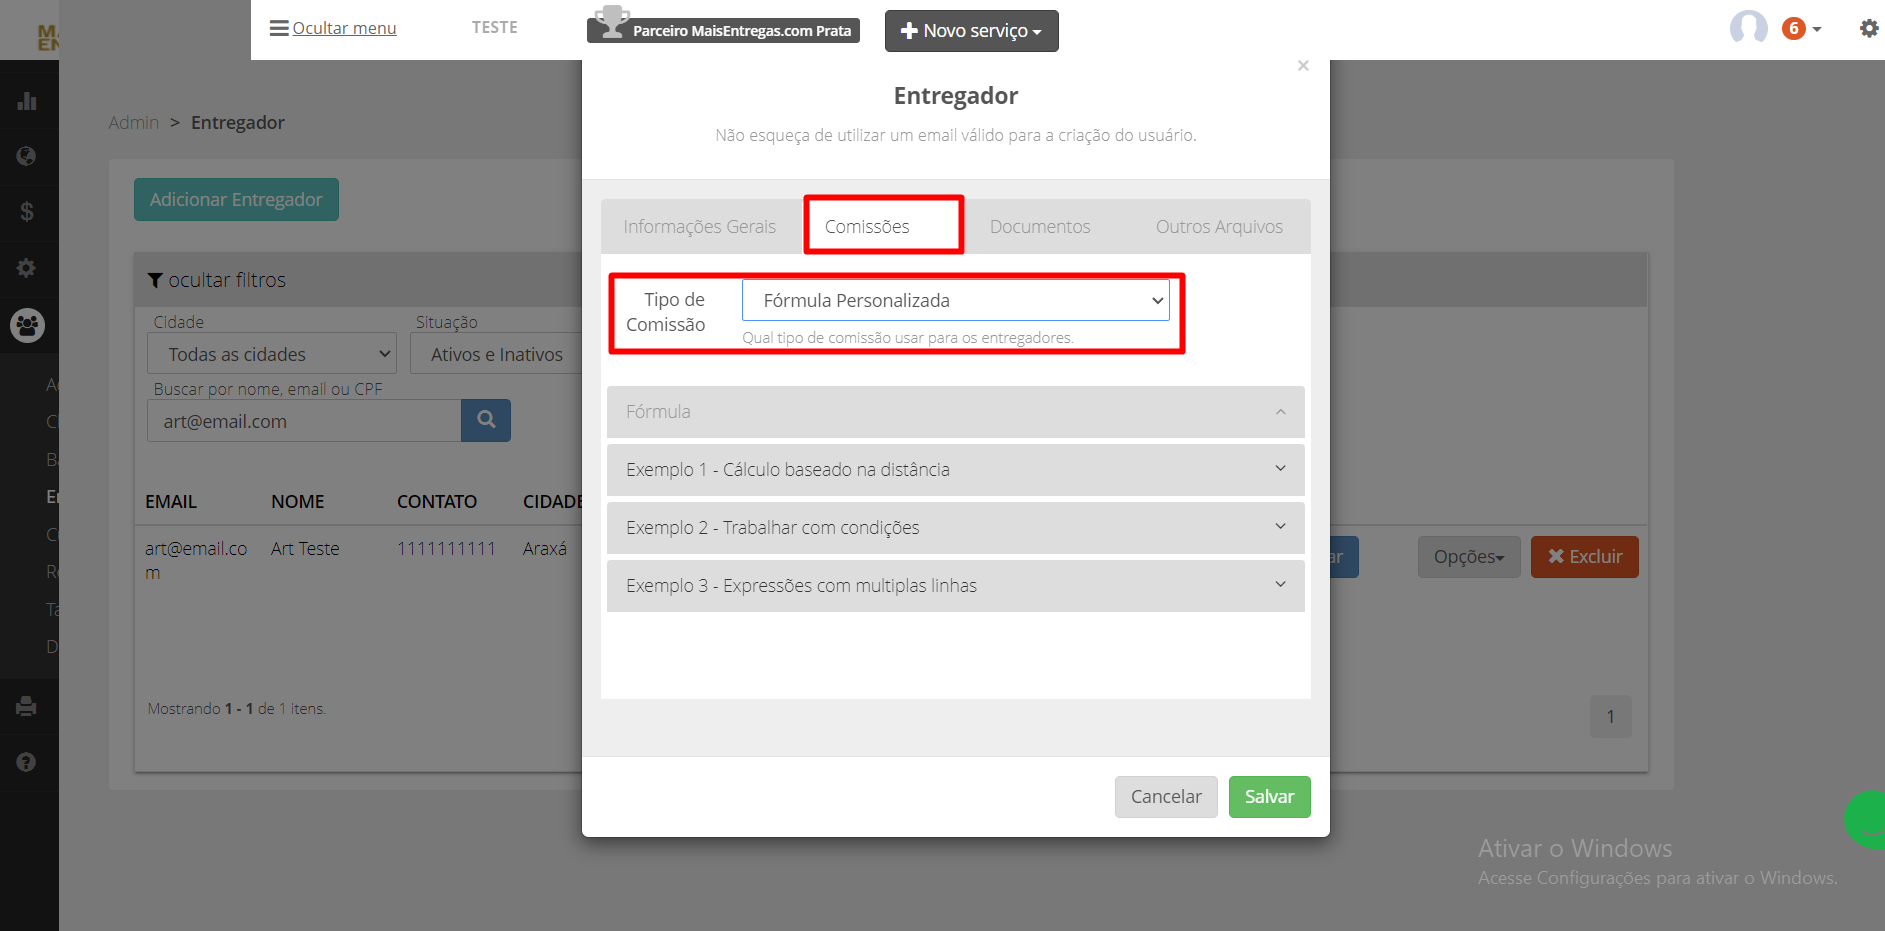
Task: Open the top-right gear settings icon
Action: coord(1868,29)
